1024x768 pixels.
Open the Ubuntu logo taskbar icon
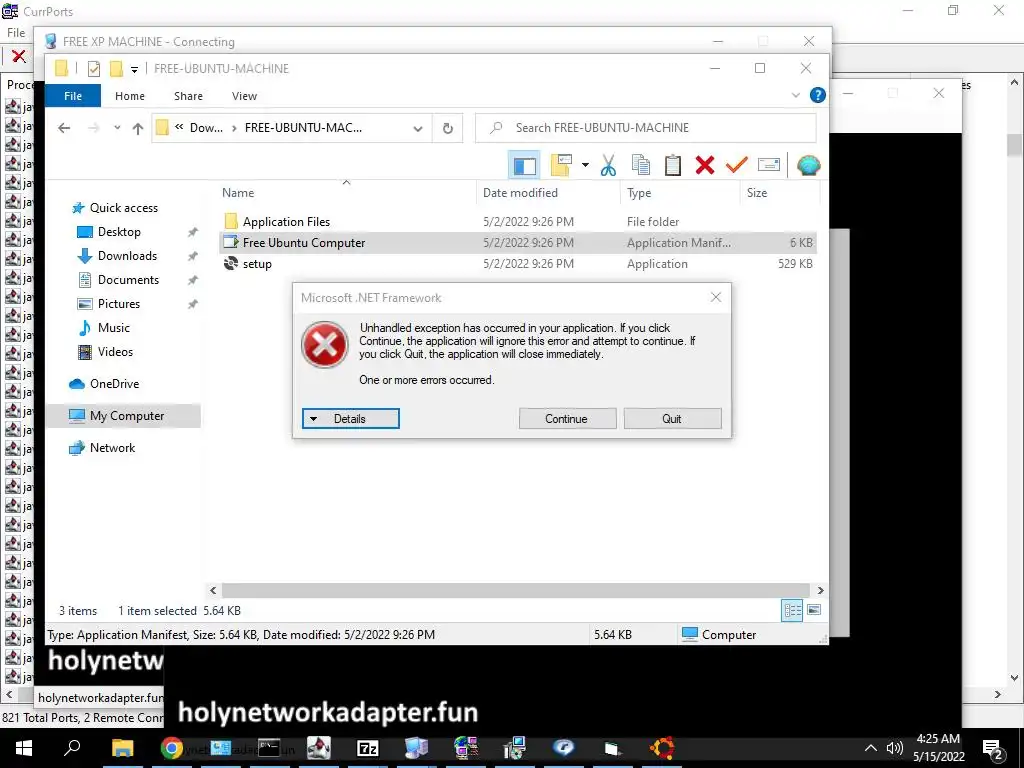(662, 748)
